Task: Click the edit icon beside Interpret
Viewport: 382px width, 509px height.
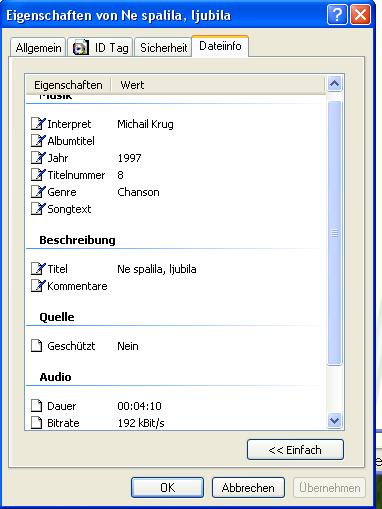Action: pos(38,124)
